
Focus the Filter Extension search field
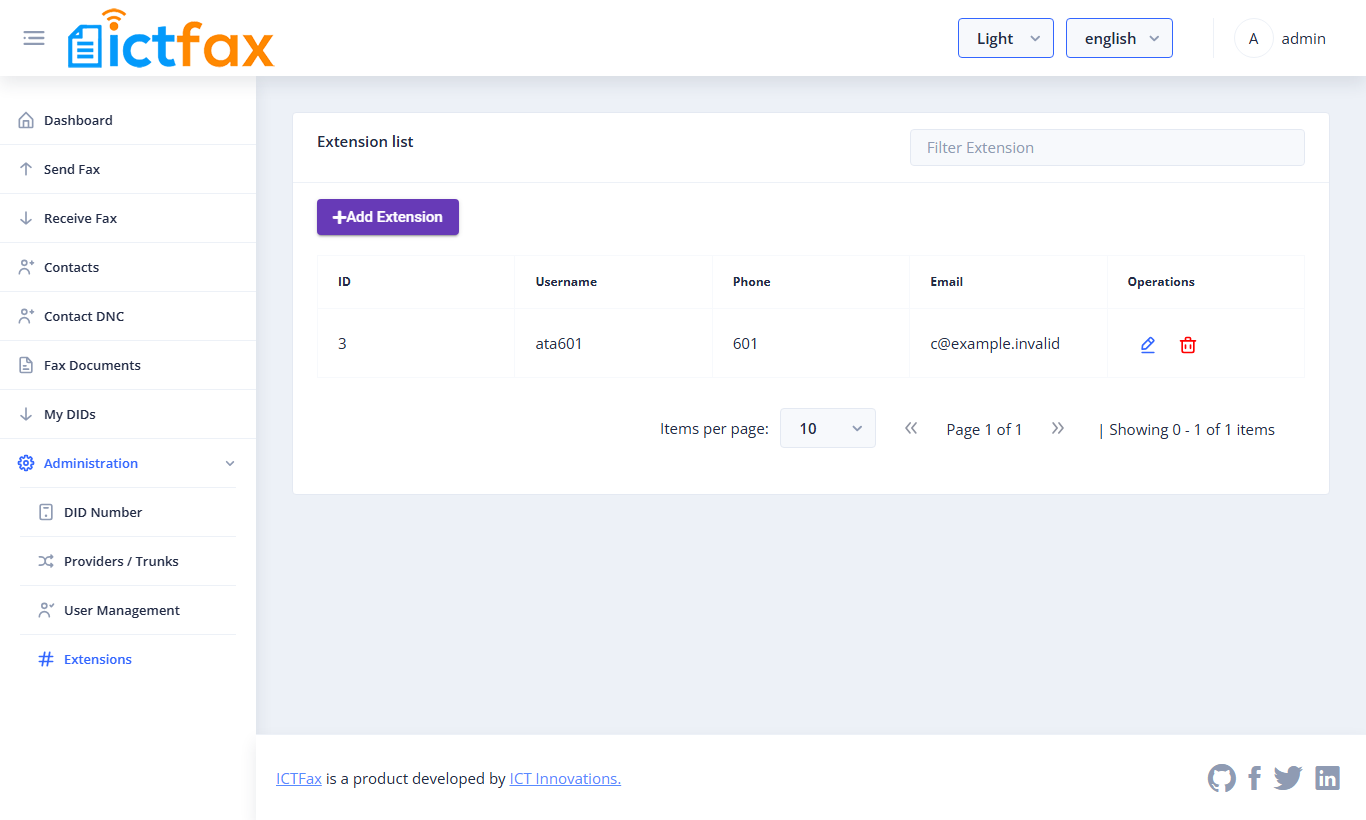pos(1107,147)
